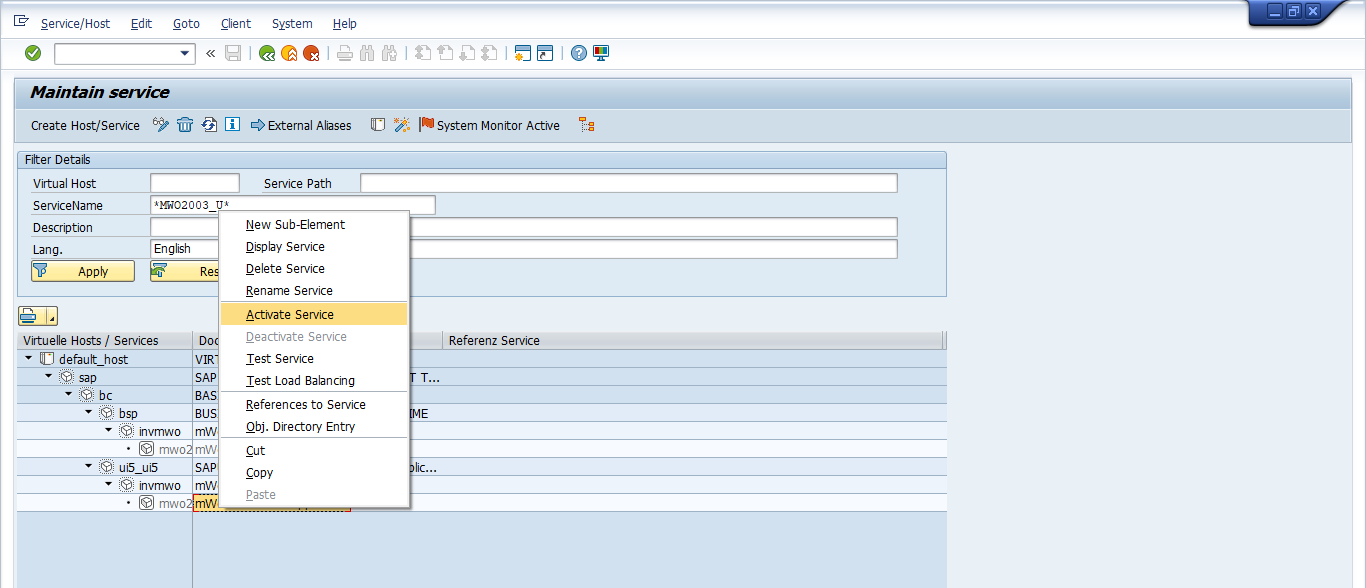Click the blue information icon
This screenshot has width=1366, height=588.
tap(232, 125)
